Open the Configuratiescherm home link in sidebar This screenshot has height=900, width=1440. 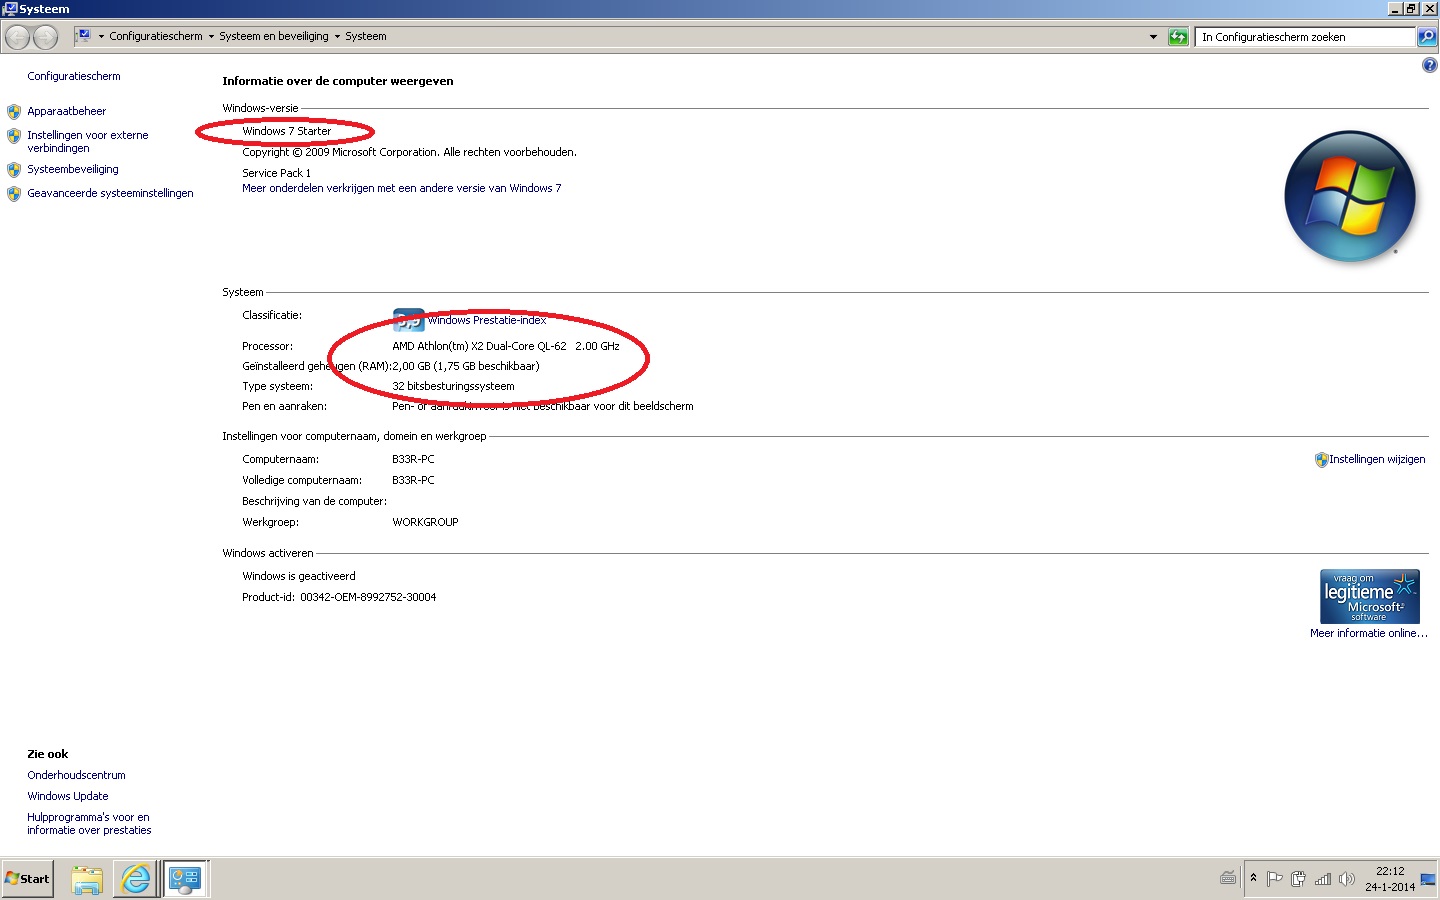coord(74,77)
